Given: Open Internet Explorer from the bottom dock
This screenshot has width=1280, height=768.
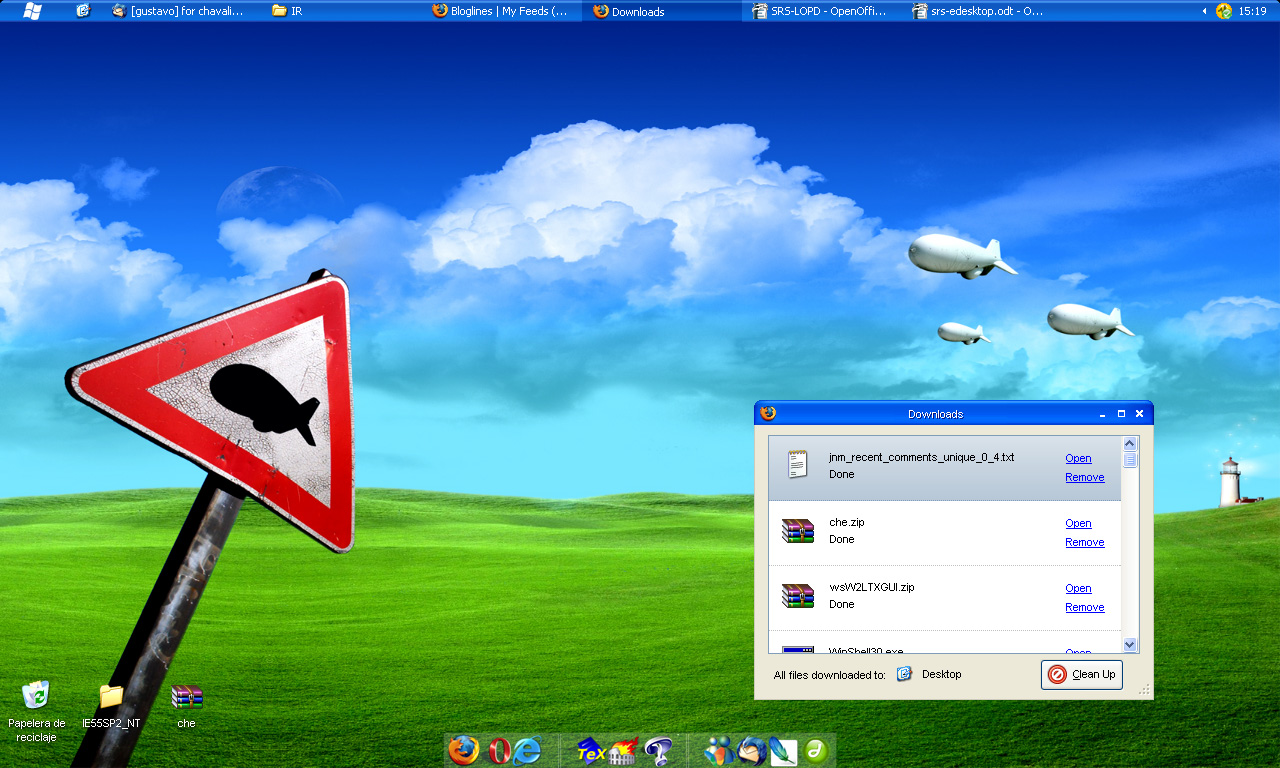Looking at the screenshot, I should (x=527, y=750).
